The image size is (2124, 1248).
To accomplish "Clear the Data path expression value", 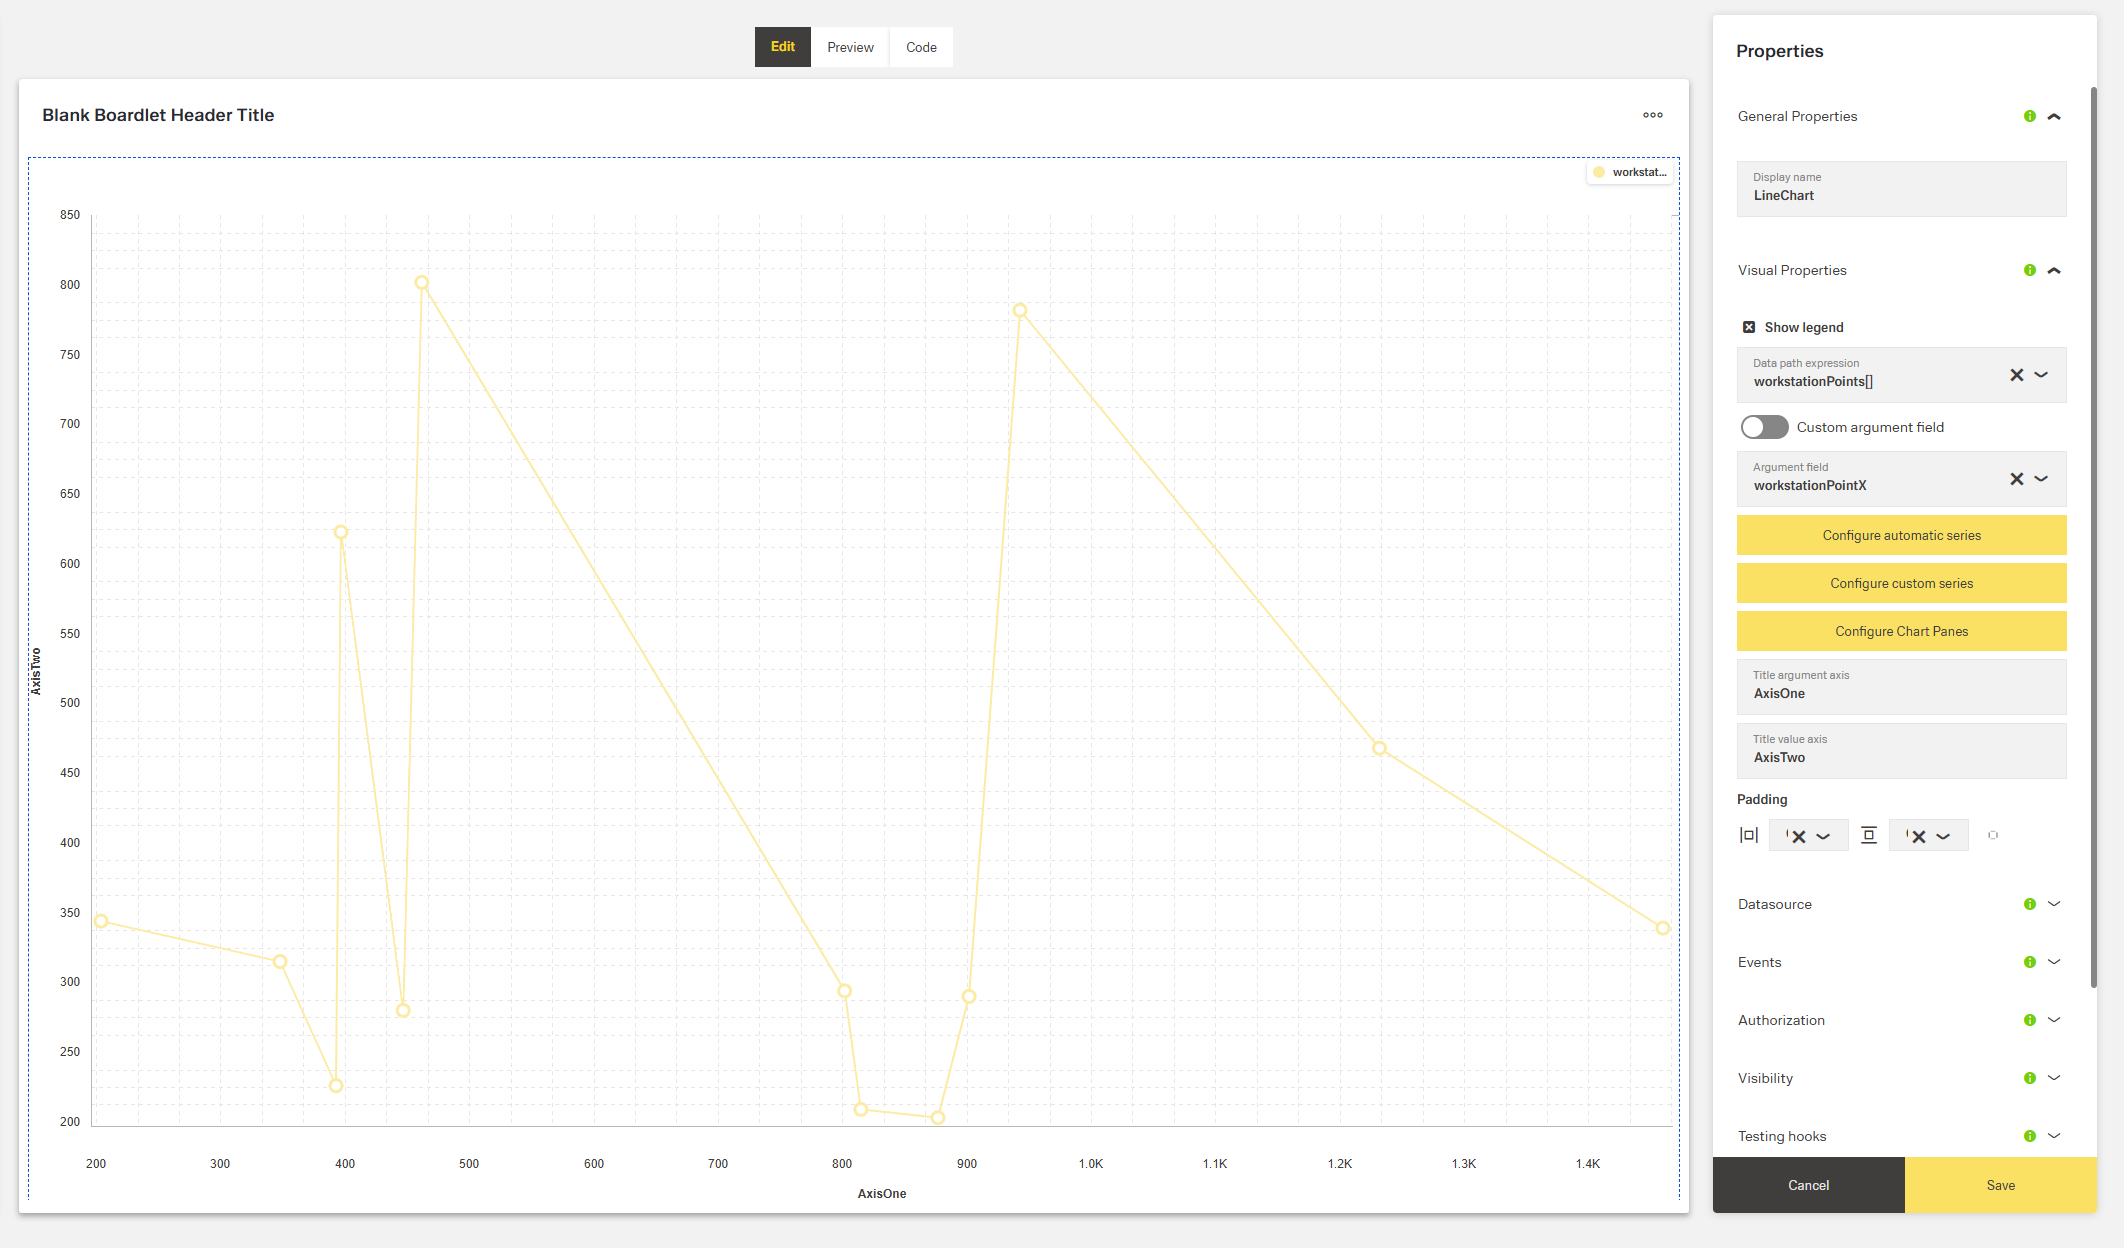I will point(2016,375).
